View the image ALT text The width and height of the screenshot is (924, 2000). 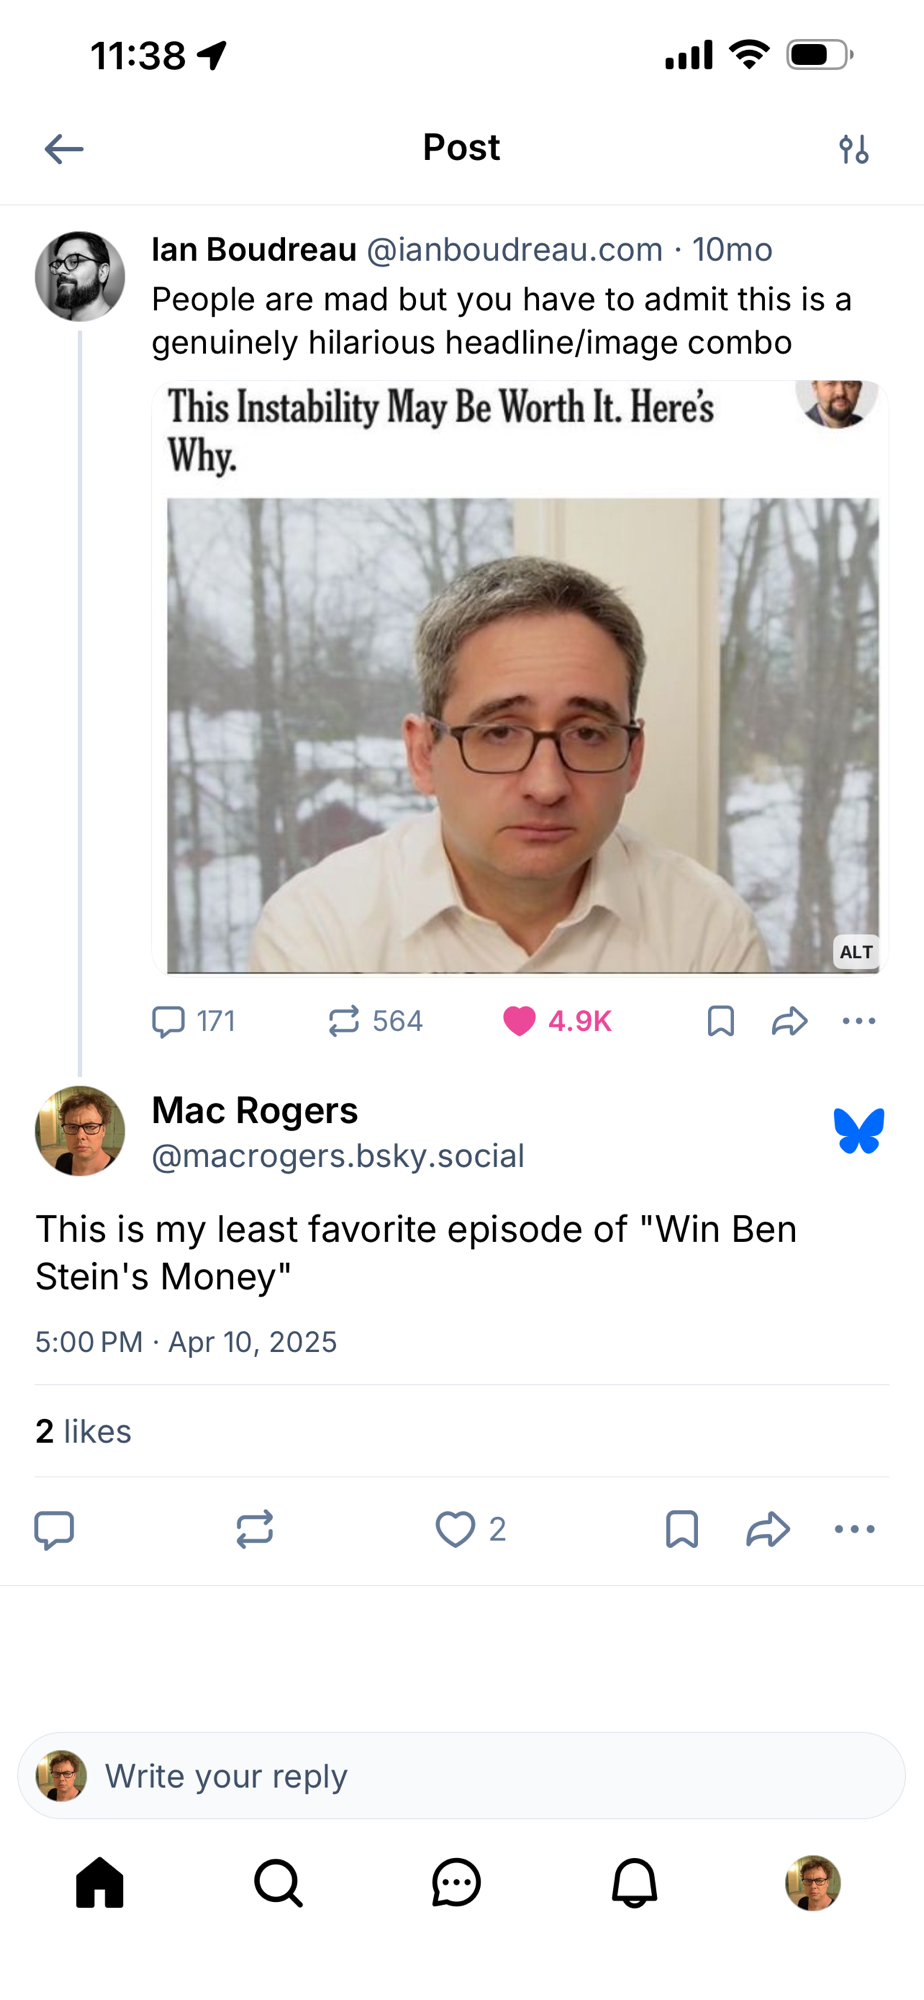point(856,952)
